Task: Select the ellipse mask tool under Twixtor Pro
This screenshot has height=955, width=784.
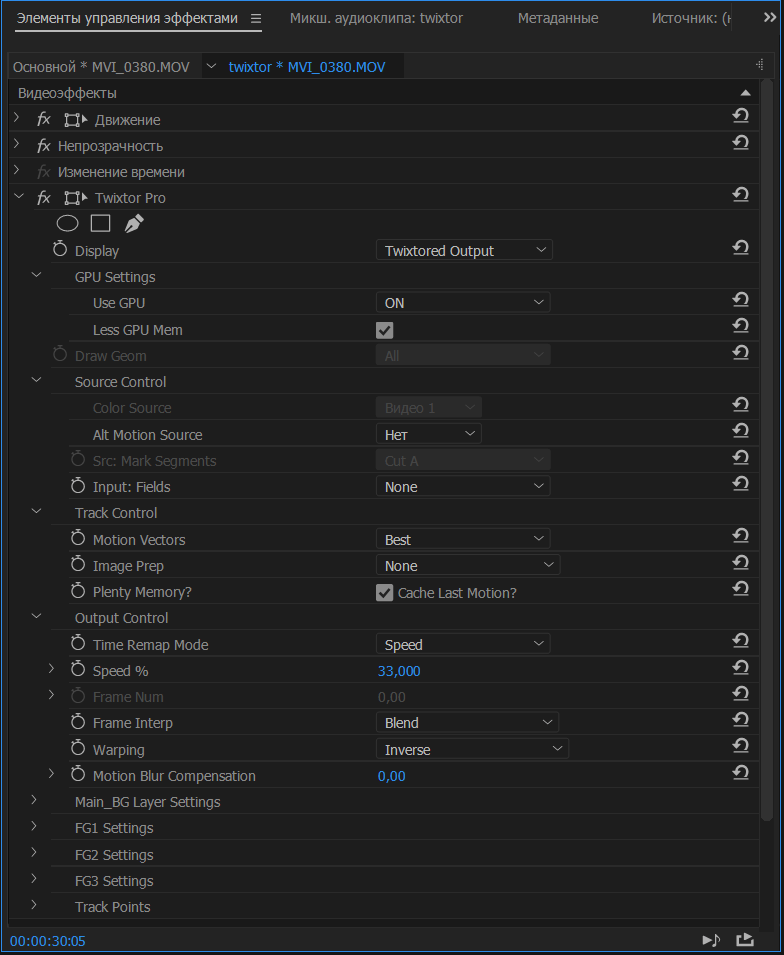Action: (x=68, y=224)
